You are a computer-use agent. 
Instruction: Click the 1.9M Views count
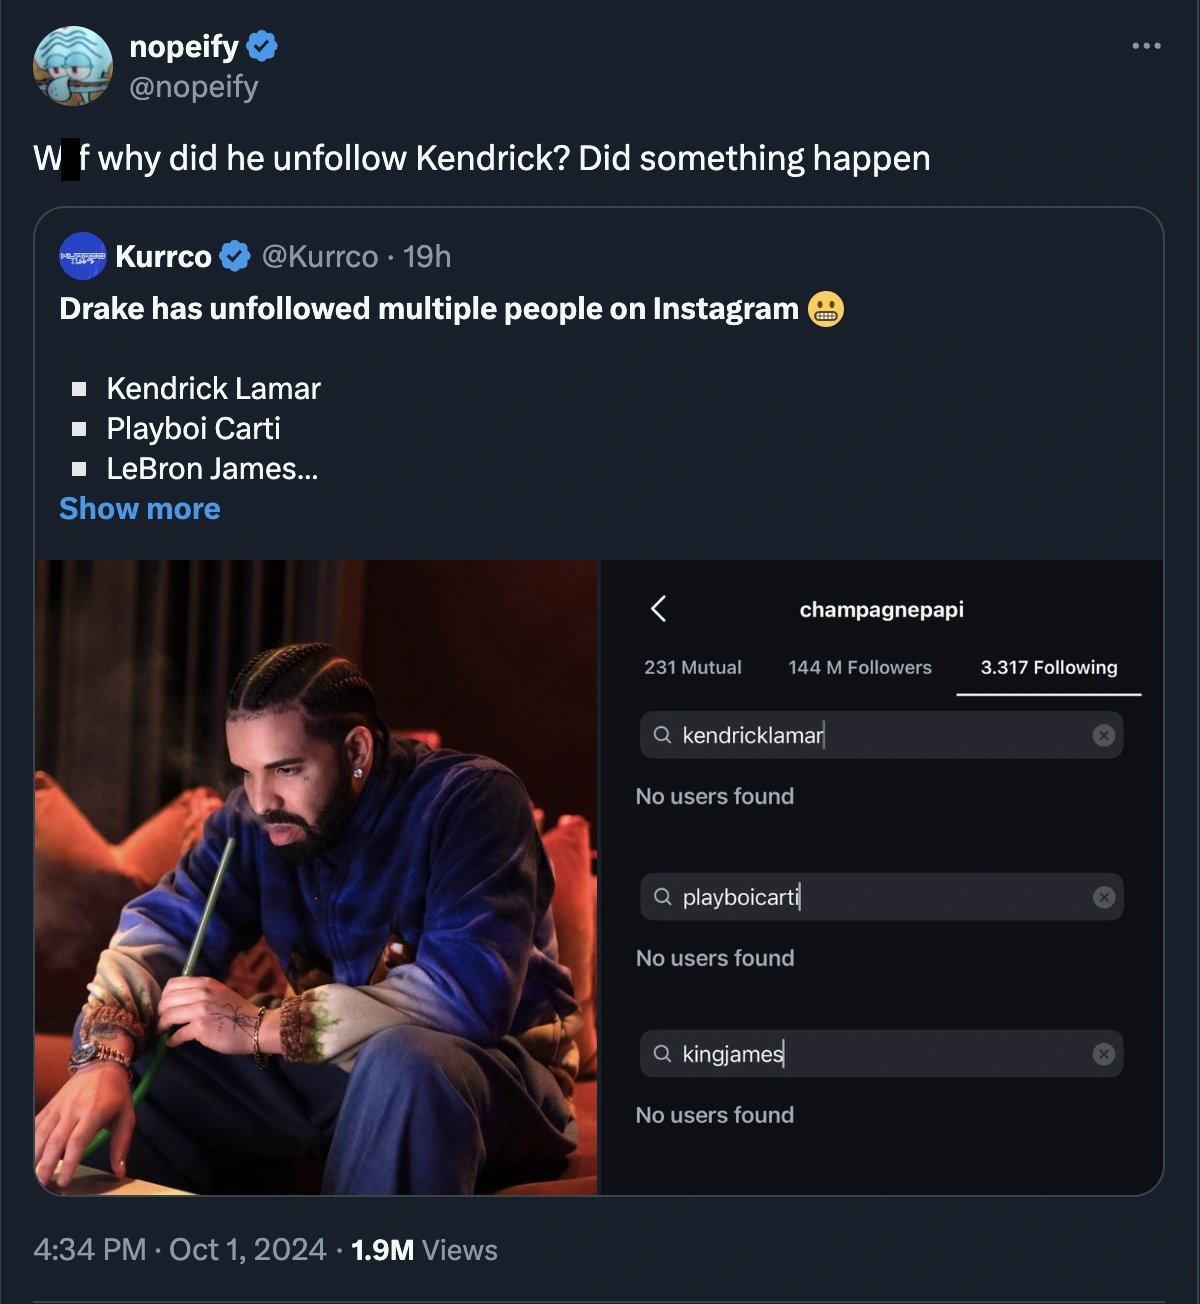point(424,1250)
